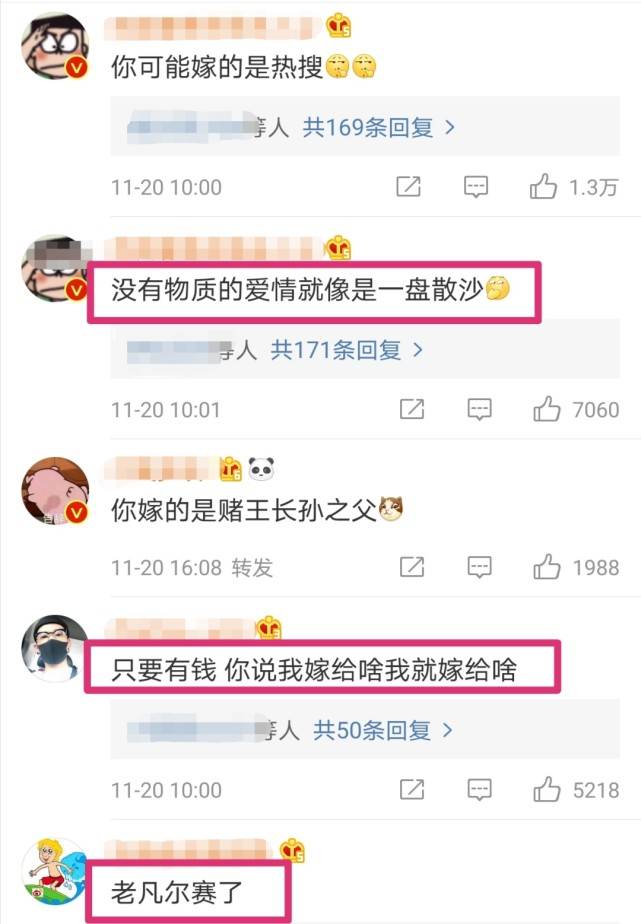
Task: Expand 共50条回复 replies
Action: (383, 730)
